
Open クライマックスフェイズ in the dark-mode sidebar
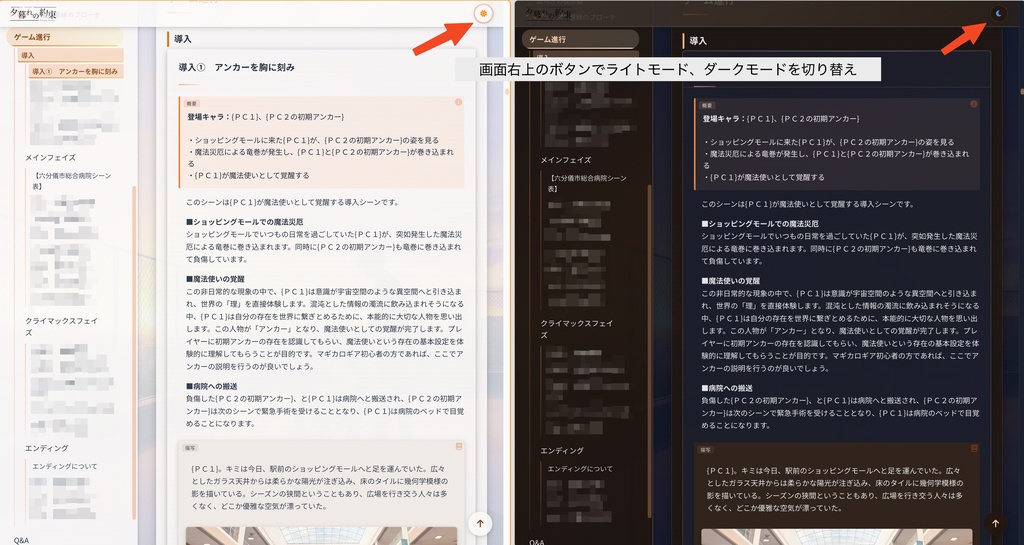pos(577,329)
